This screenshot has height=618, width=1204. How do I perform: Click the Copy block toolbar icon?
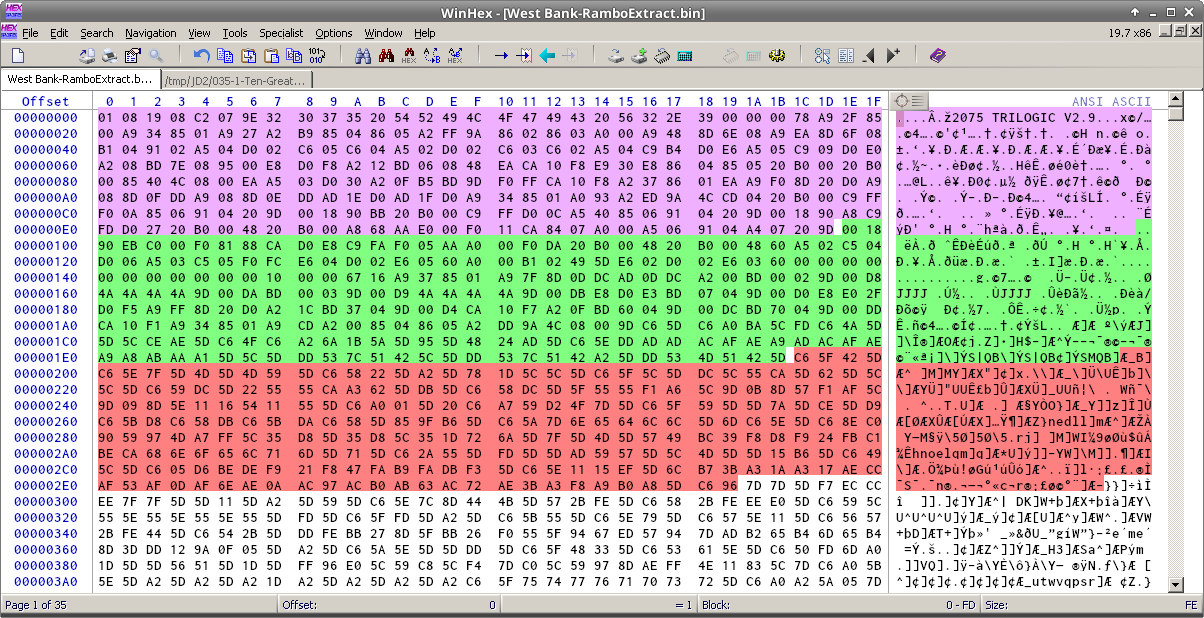[x=225, y=56]
